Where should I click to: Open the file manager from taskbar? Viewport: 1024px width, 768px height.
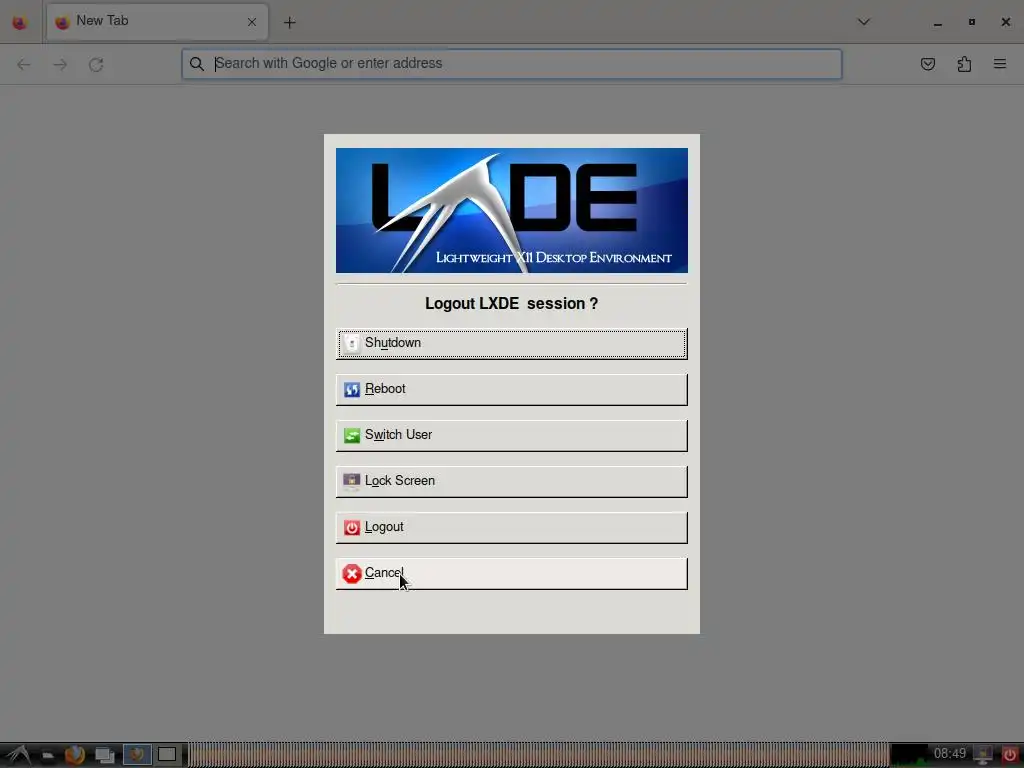tap(48, 755)
